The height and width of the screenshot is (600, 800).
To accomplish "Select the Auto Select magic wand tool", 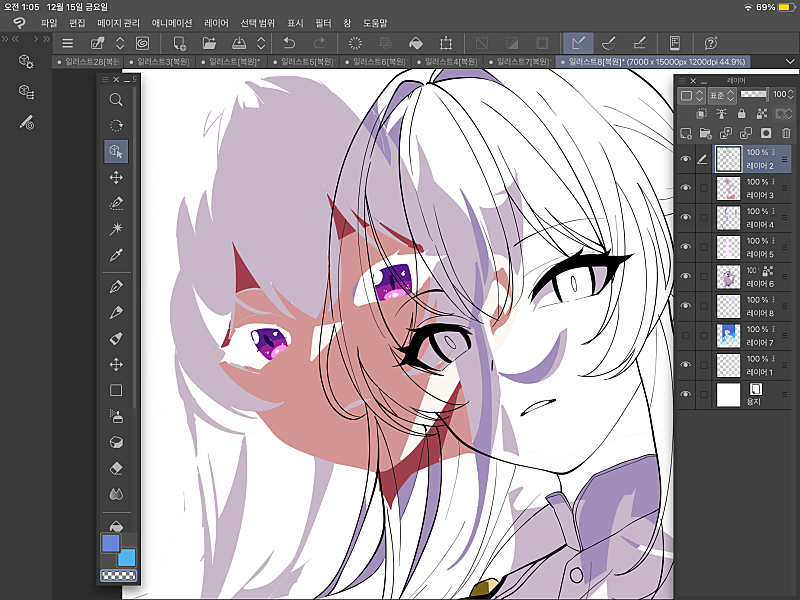I will (x=116, y=229).
